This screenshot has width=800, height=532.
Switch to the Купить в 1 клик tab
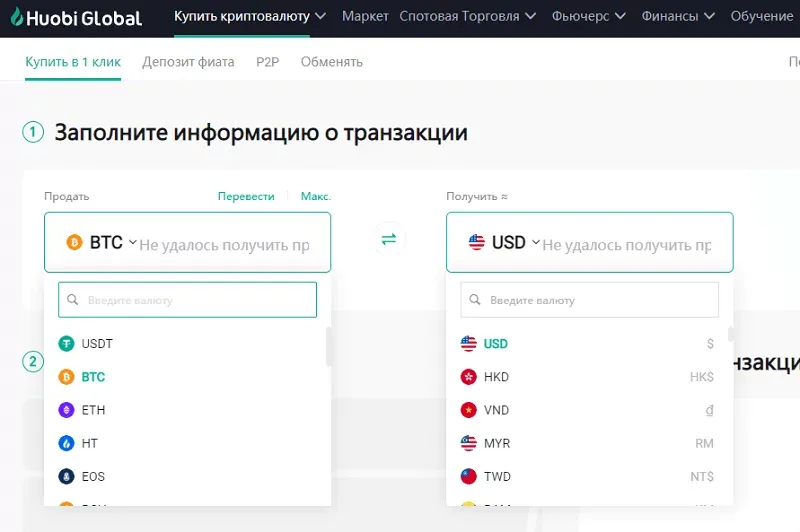pyautogui.click(x=73, y=62)
